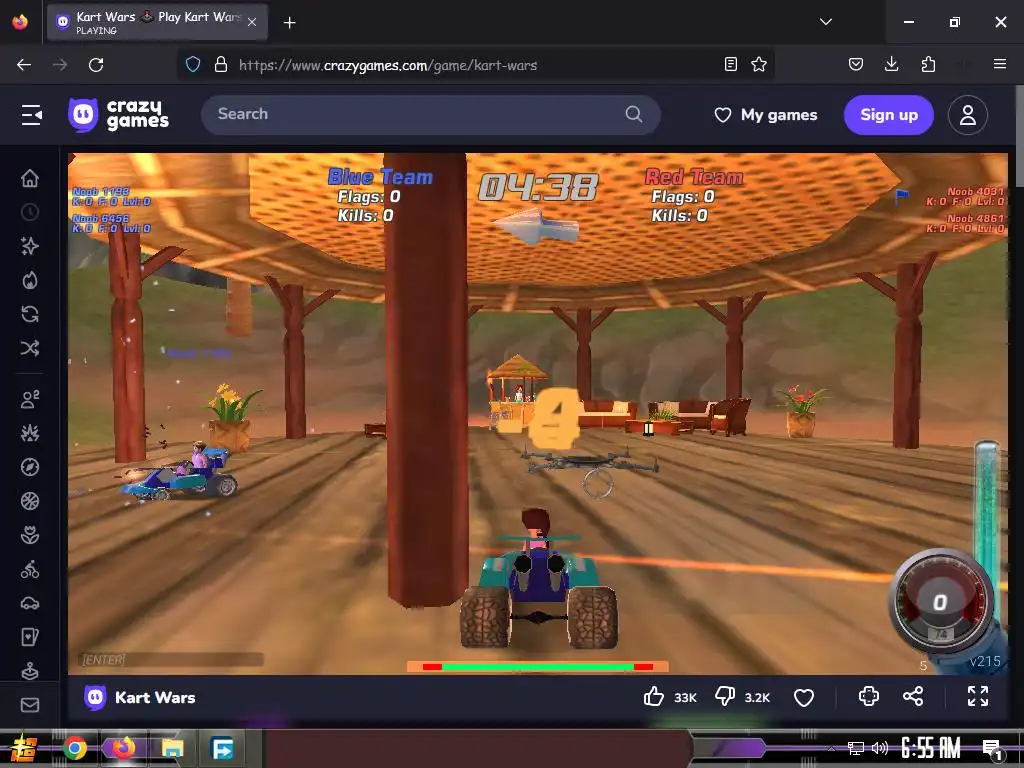Click the 6:55 AM taskbar clock
1024x768 pixels.
(931, 748)
